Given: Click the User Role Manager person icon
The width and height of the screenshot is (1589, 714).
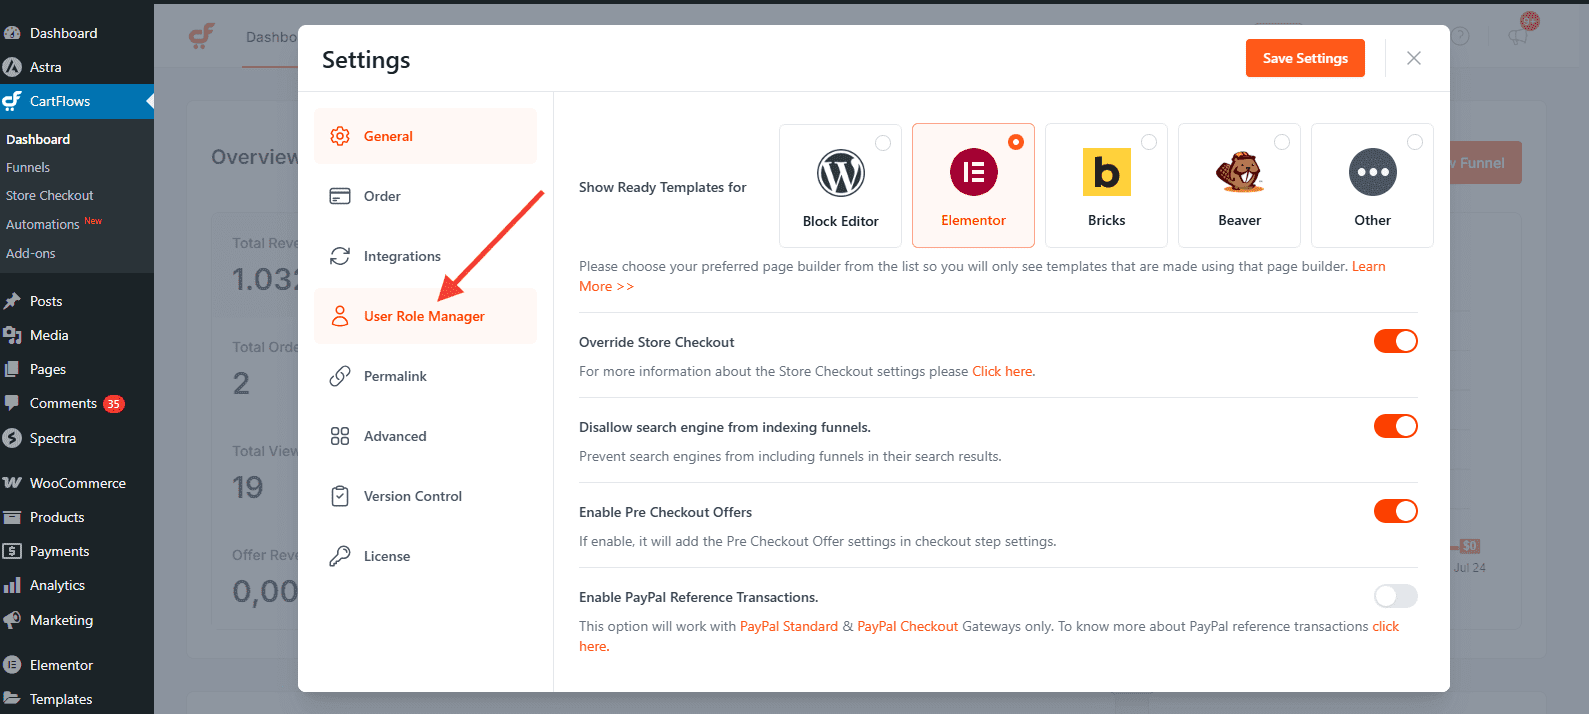Looking at the screenshot, I should [x=340, y=316].
